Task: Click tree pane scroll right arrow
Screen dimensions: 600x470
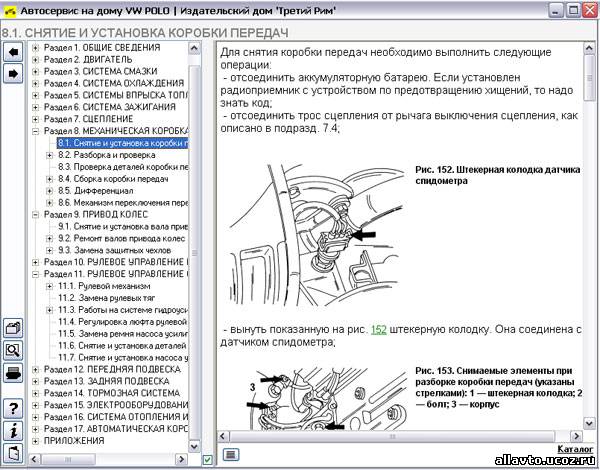Action: 181,459
